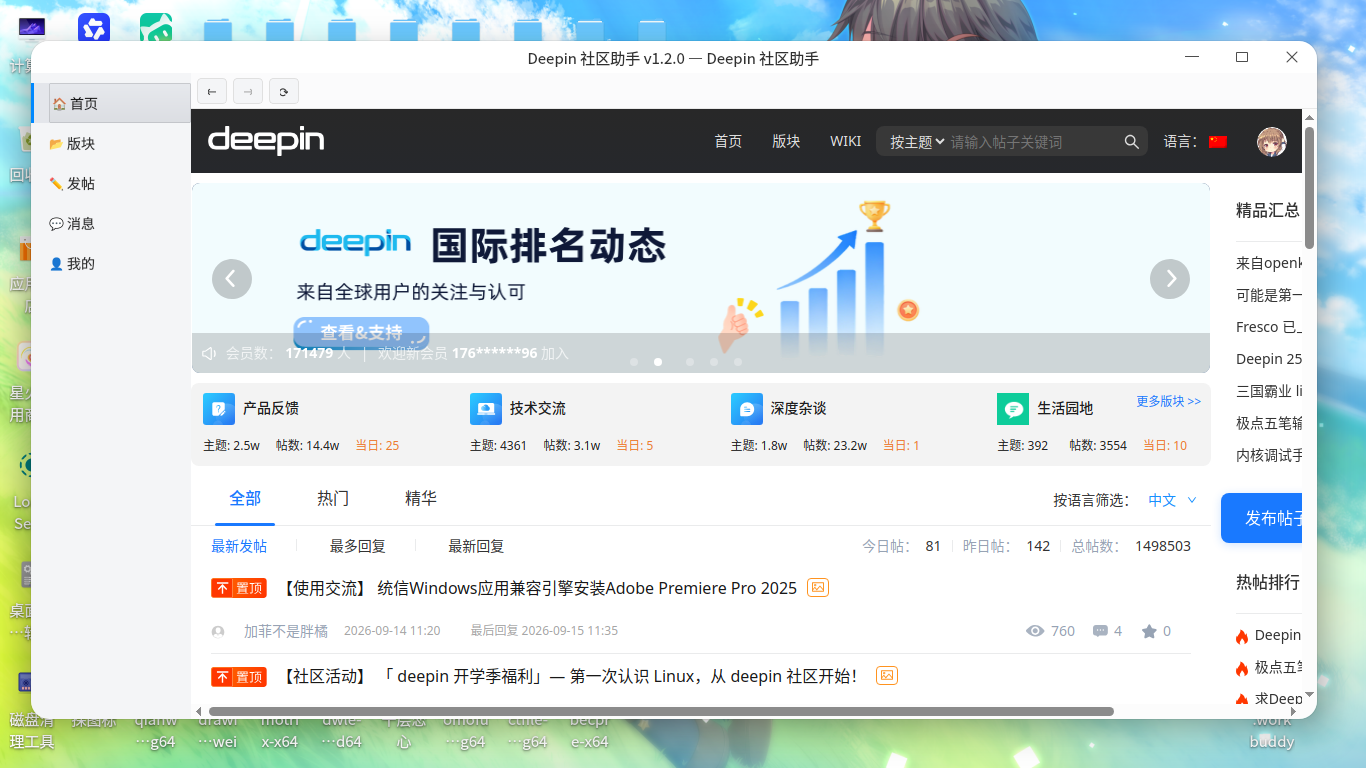Screen dimensions: 1366x768
Task: Open the 按主题 search type dropdown
Action: (917, 142)
